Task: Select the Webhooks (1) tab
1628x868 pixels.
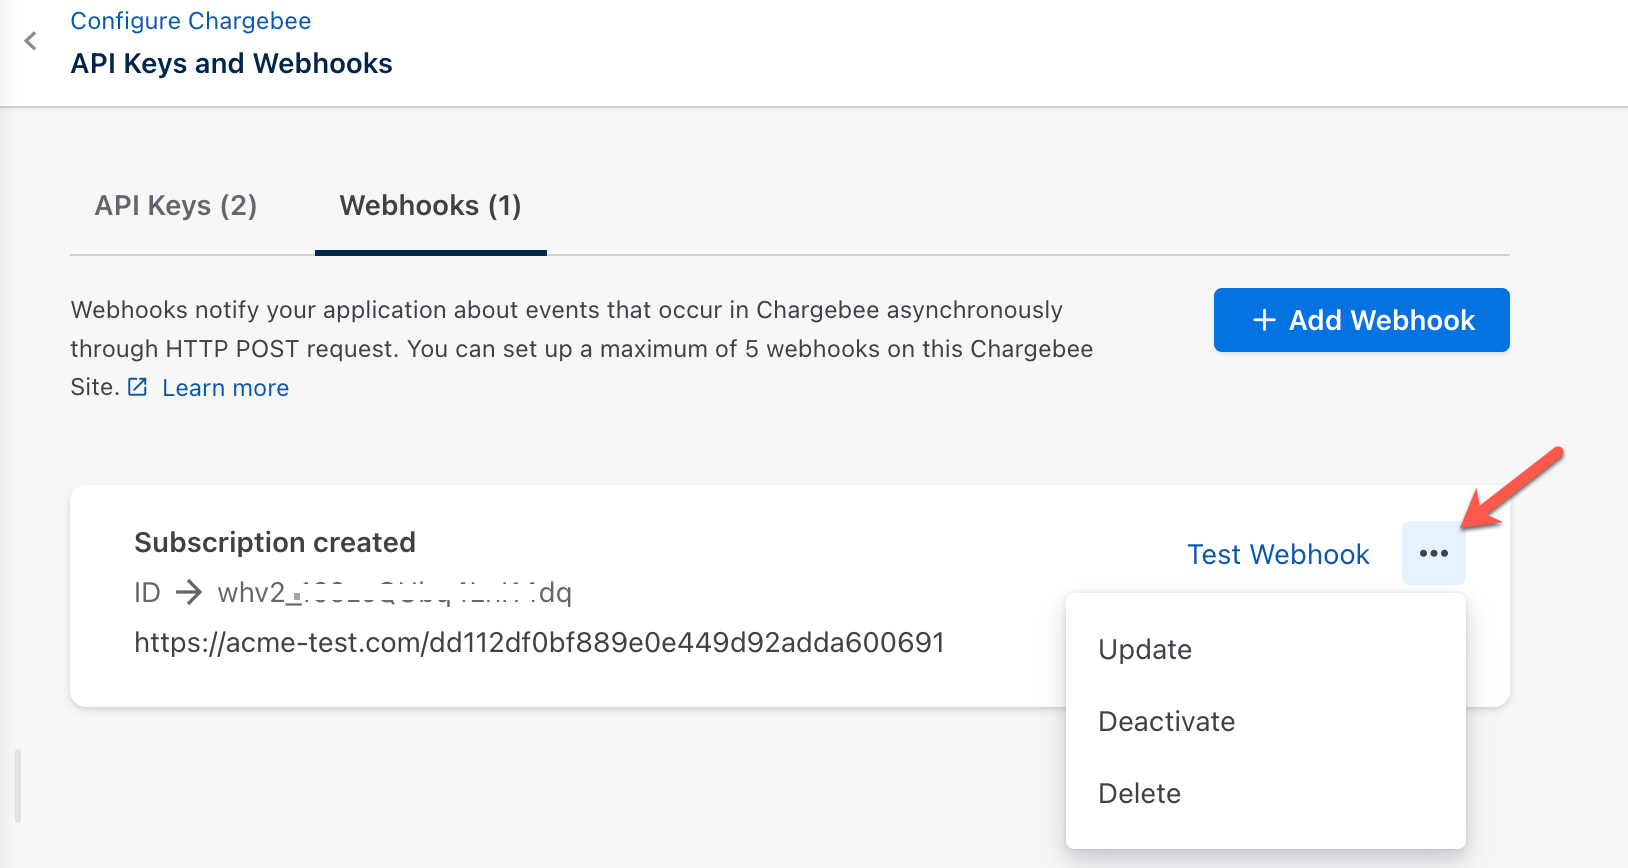Action: click(x=430, y=206)
